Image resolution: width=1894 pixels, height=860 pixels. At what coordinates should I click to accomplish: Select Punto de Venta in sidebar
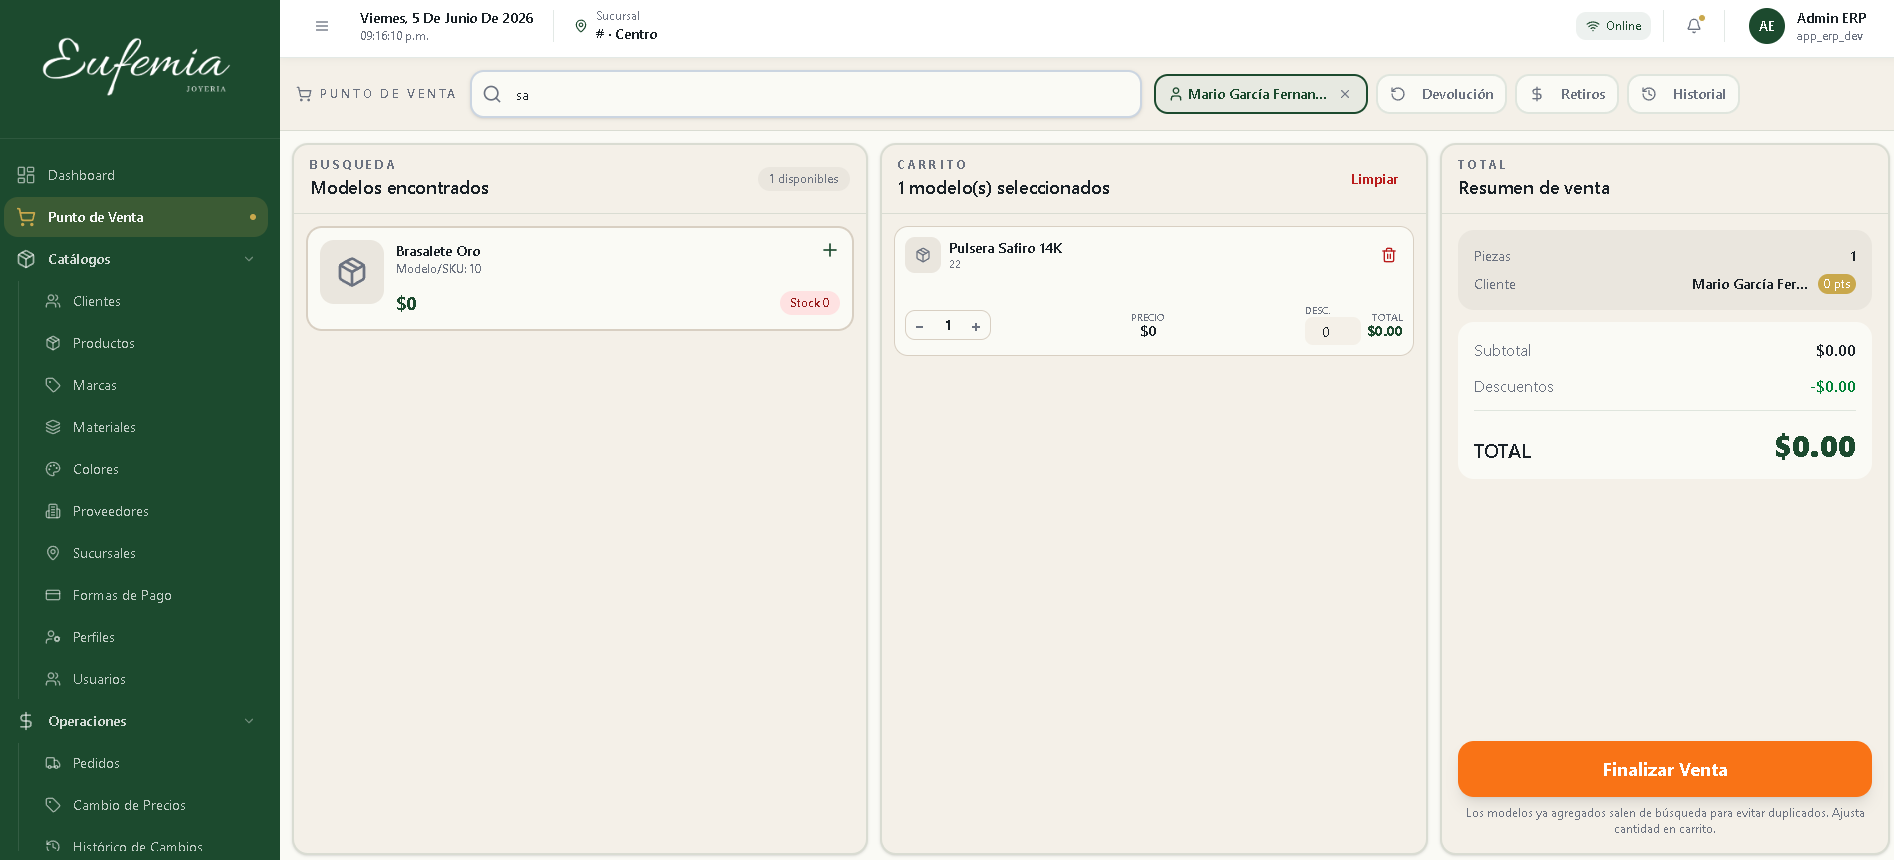(x=136, y=217)
